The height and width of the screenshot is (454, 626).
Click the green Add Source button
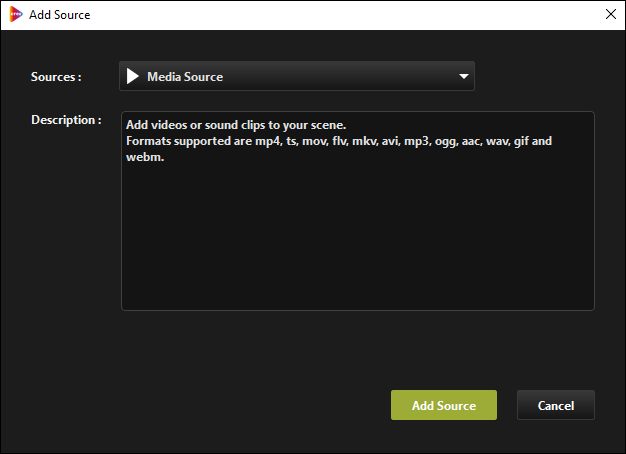tap(444, 405)
